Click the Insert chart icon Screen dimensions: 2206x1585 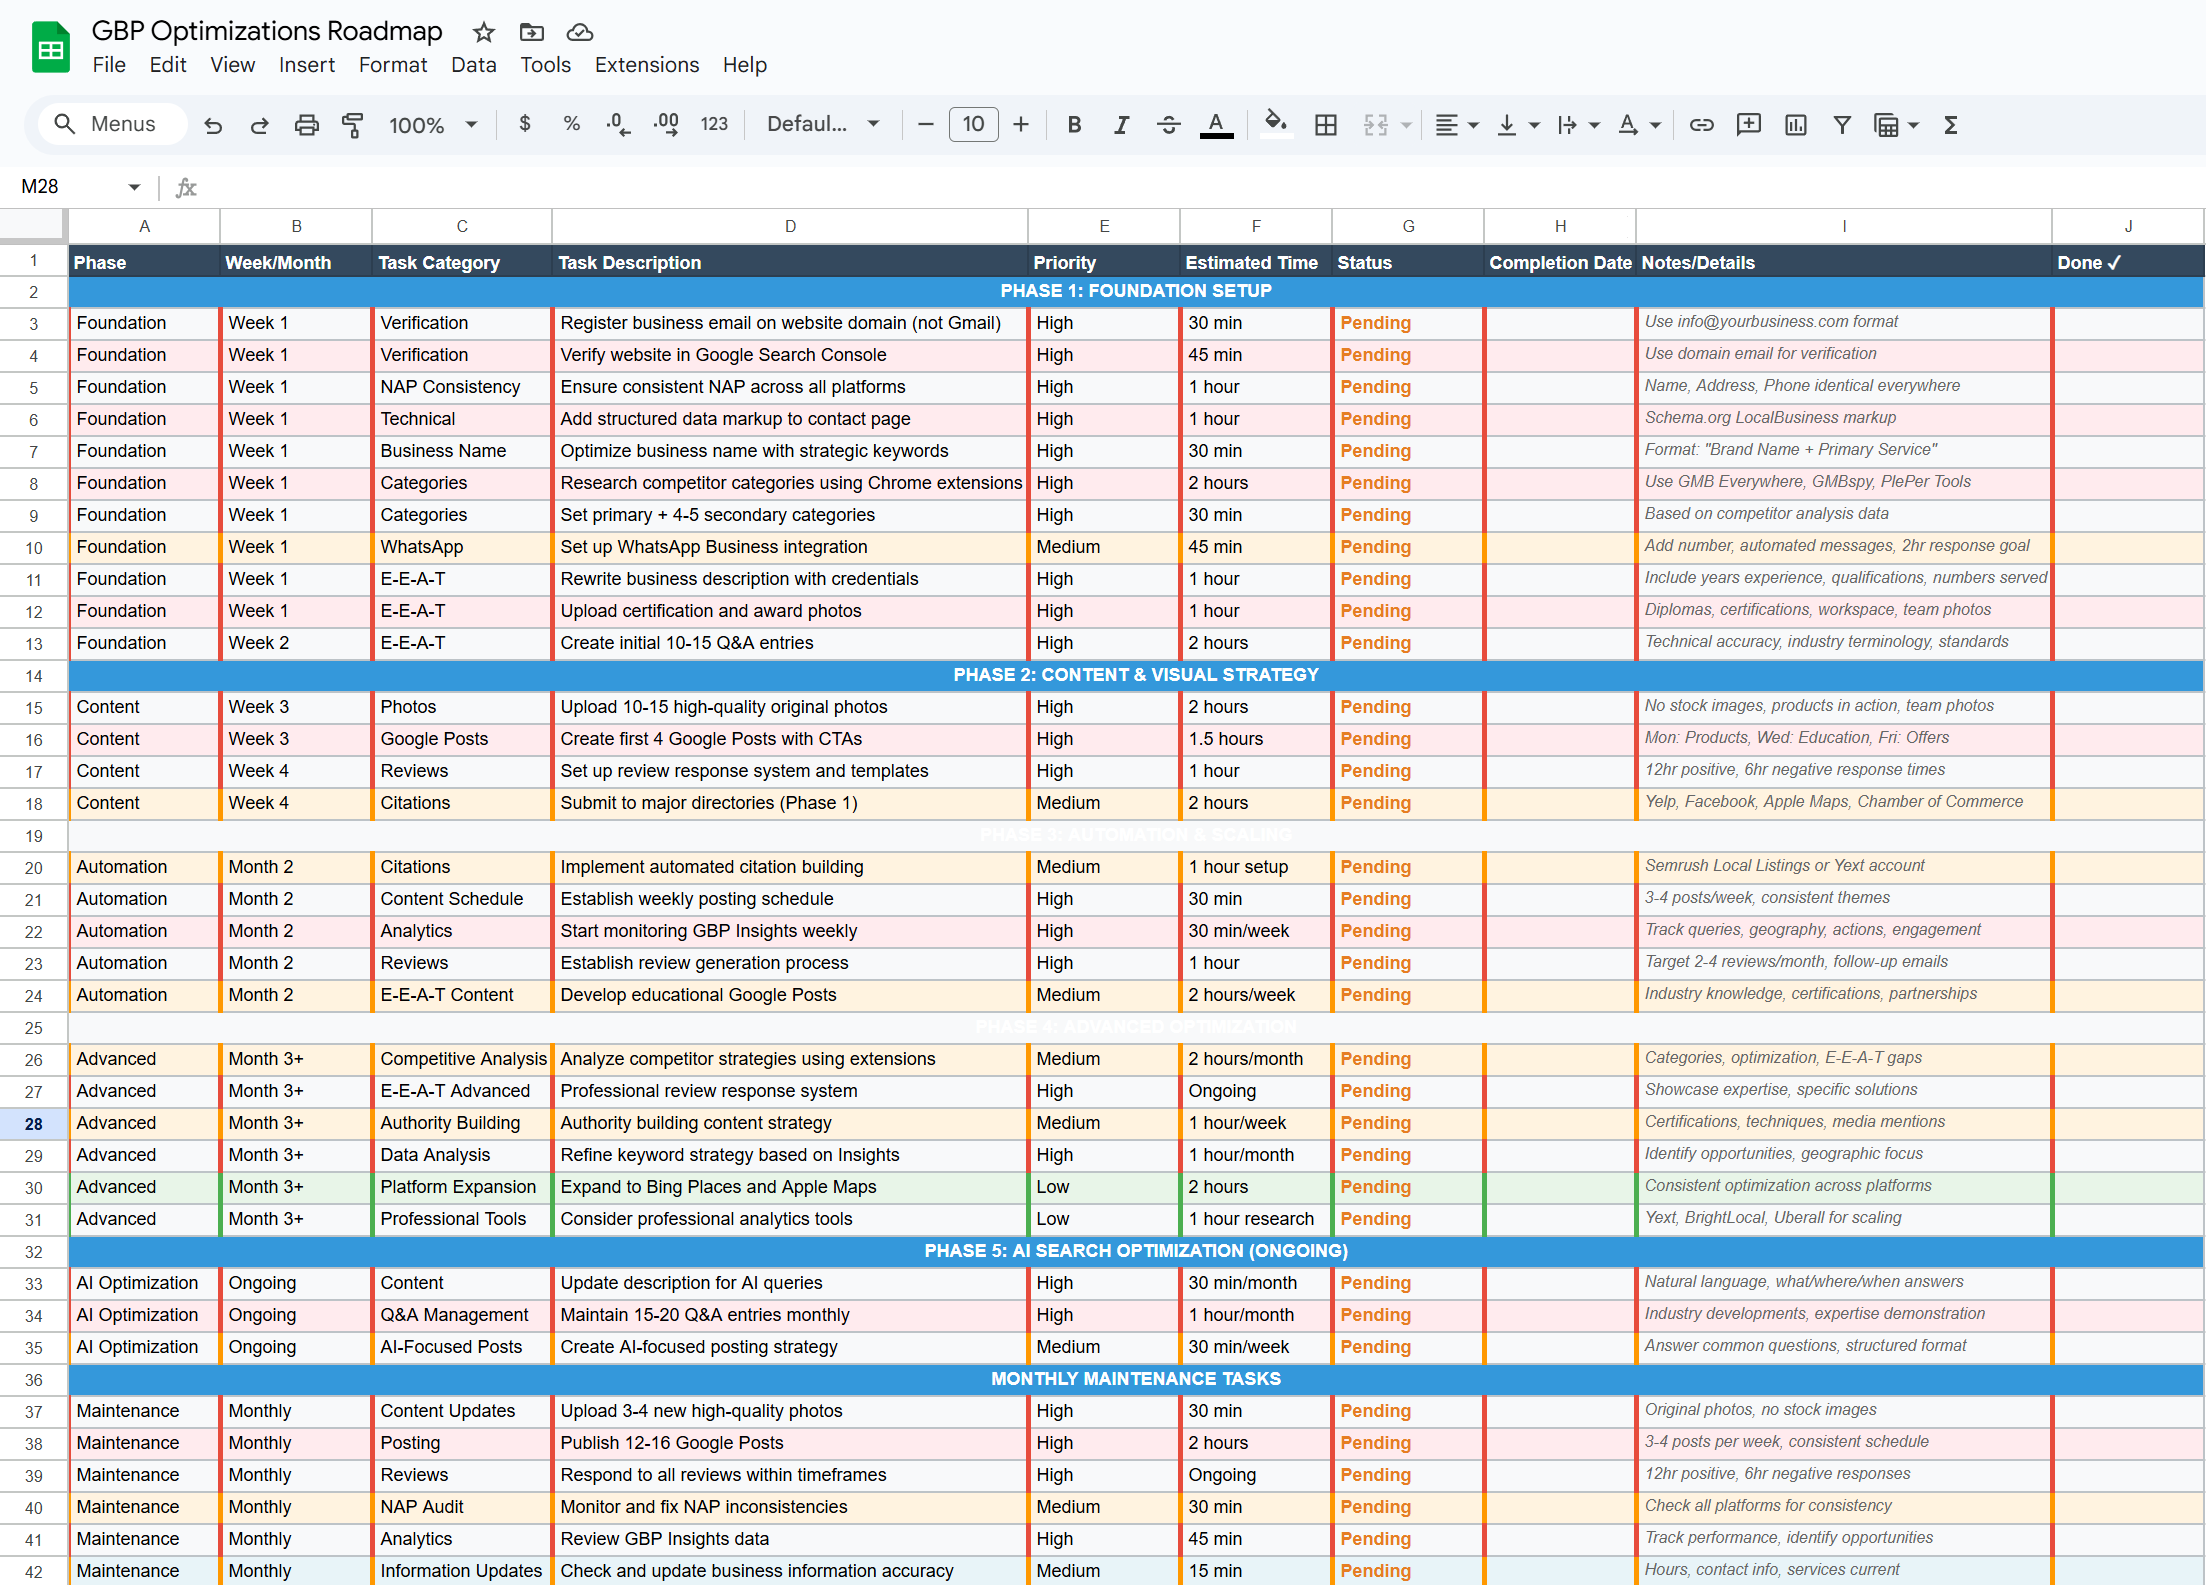pos(1796,125)
